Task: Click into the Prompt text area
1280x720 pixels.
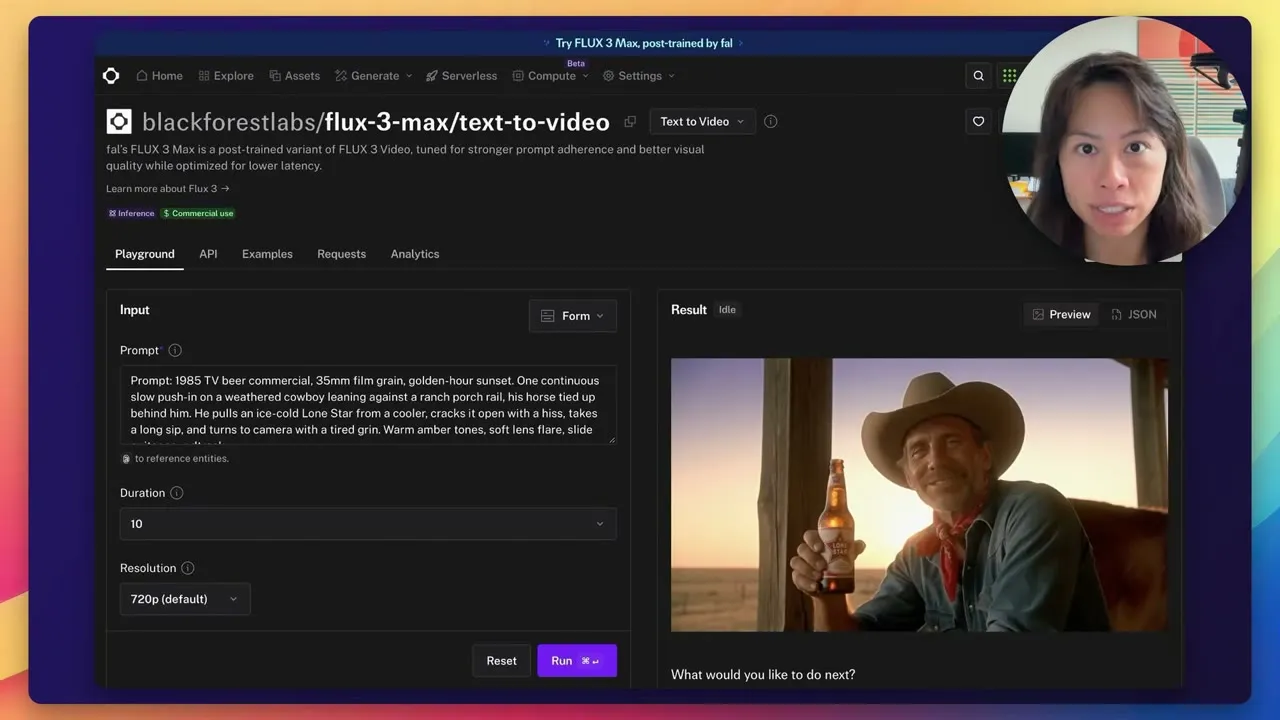Action: 368,405
